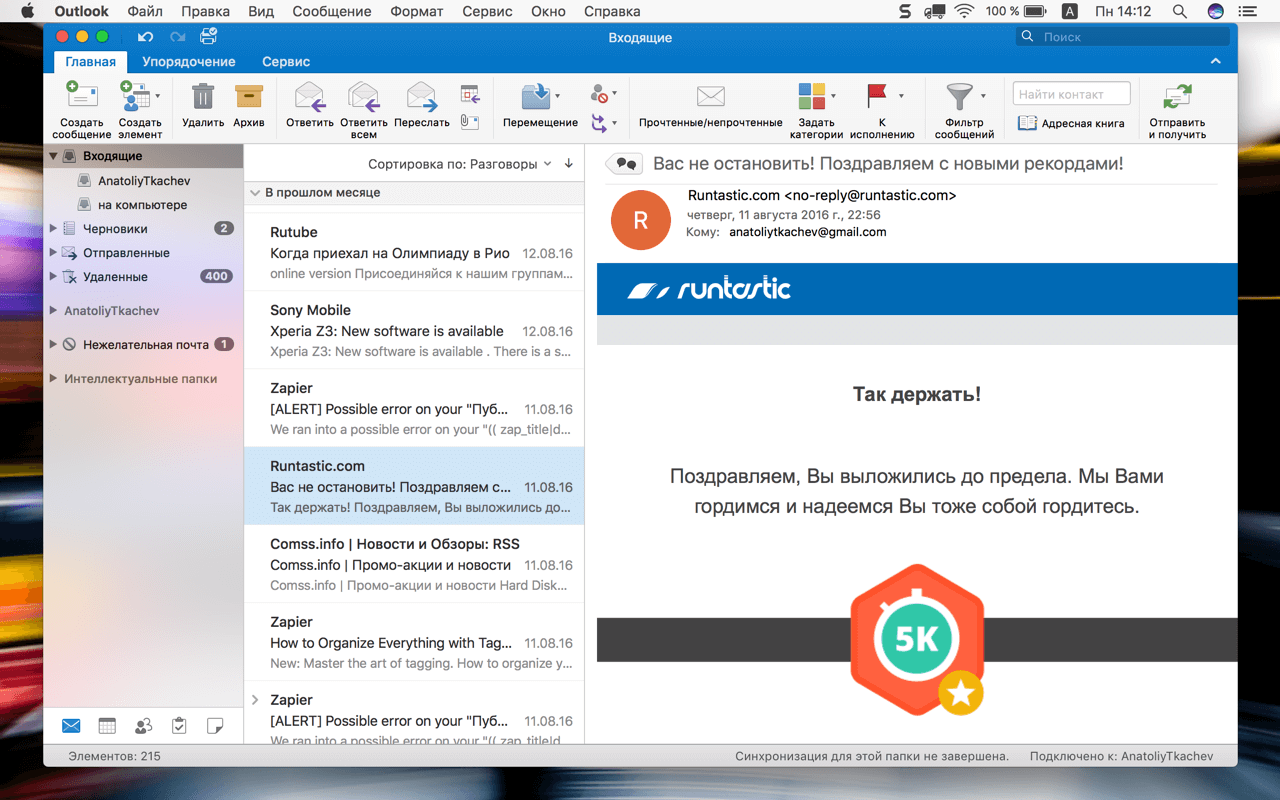1280x800 pixels.
Task: Click the Create Message (Создать сообщение) icon
Action: coord(81,96)
